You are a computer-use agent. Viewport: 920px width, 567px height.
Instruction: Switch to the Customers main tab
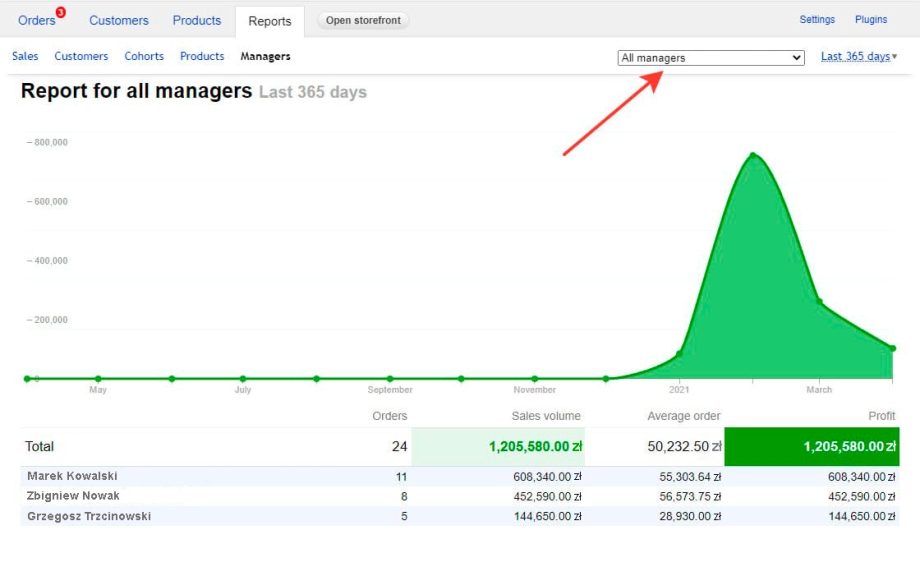tap(119, 20)
